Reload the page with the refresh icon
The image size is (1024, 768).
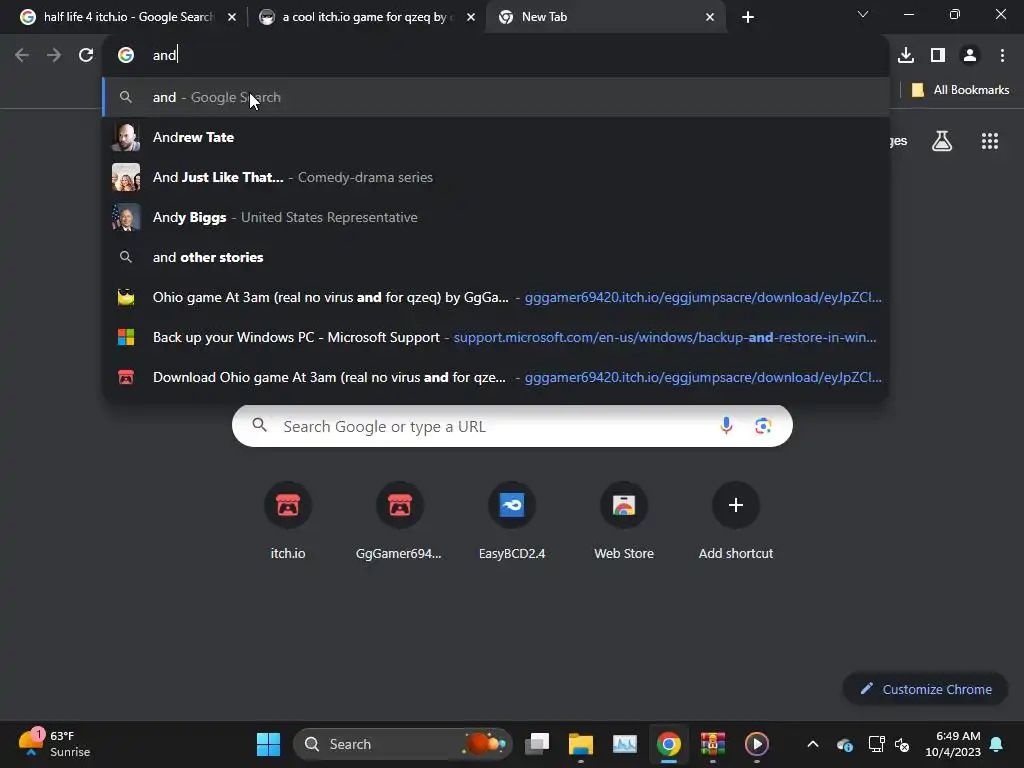pos(86,55)
